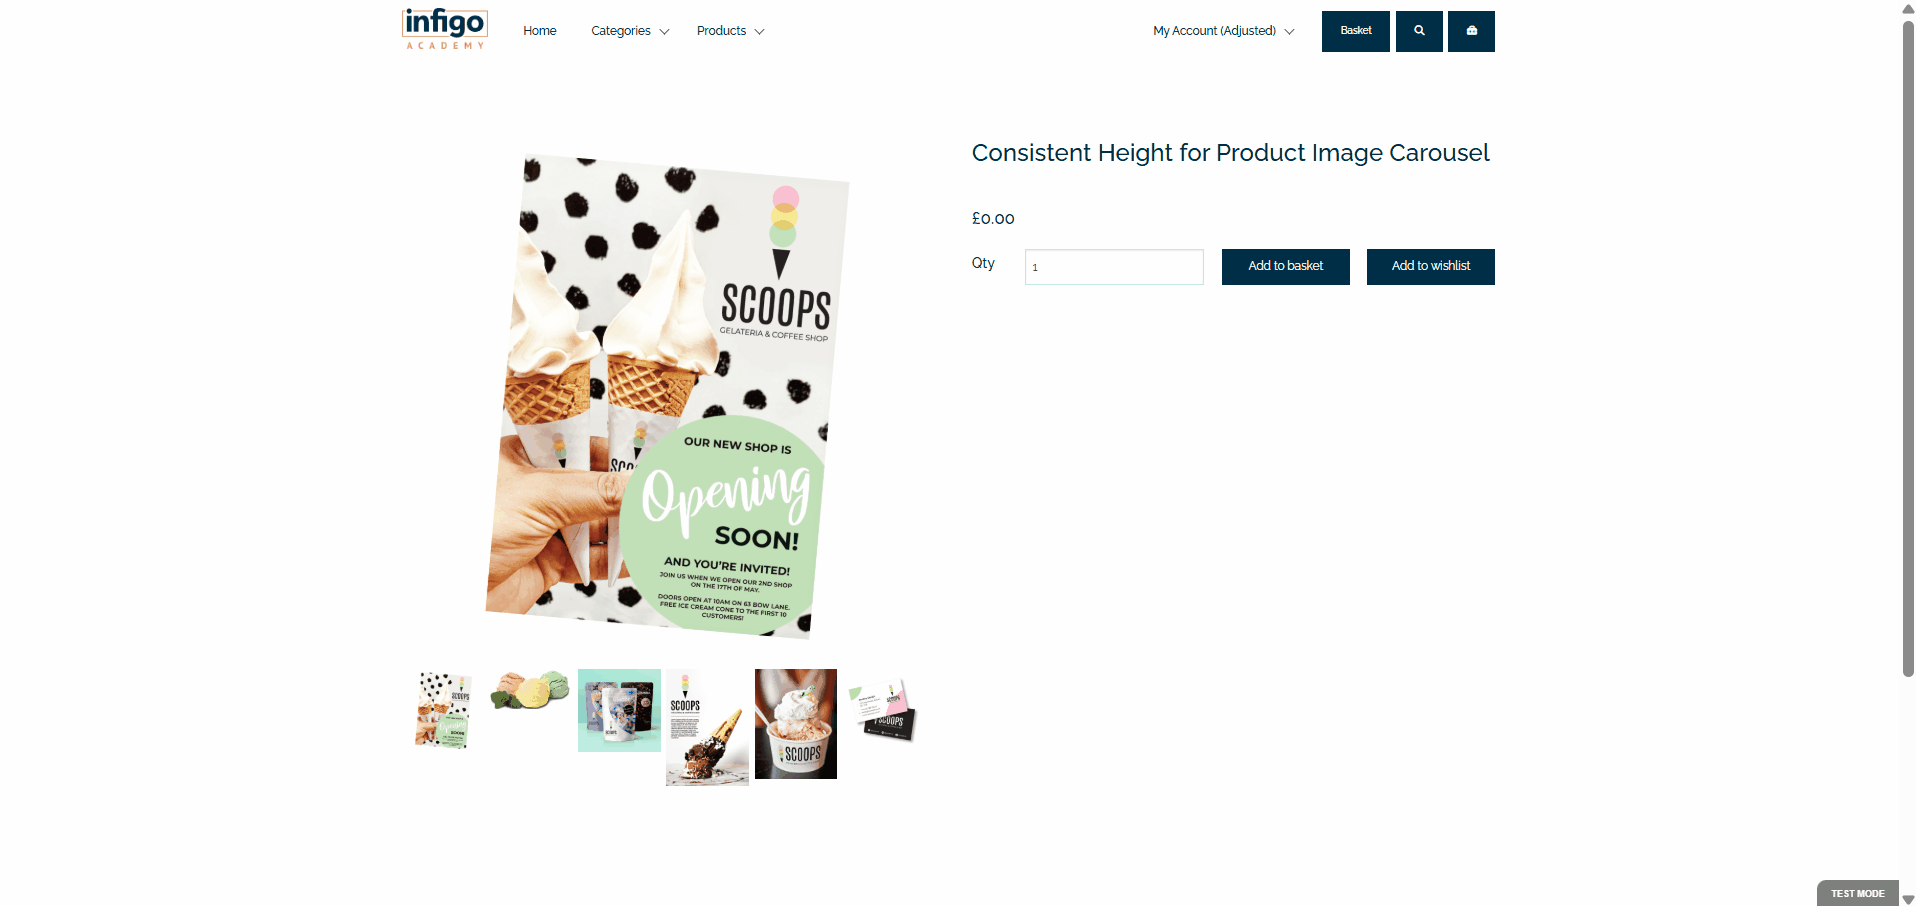Click the main Scoops flyer image
The height and width of the screenshot is (906, 1916).
point(668,397)
